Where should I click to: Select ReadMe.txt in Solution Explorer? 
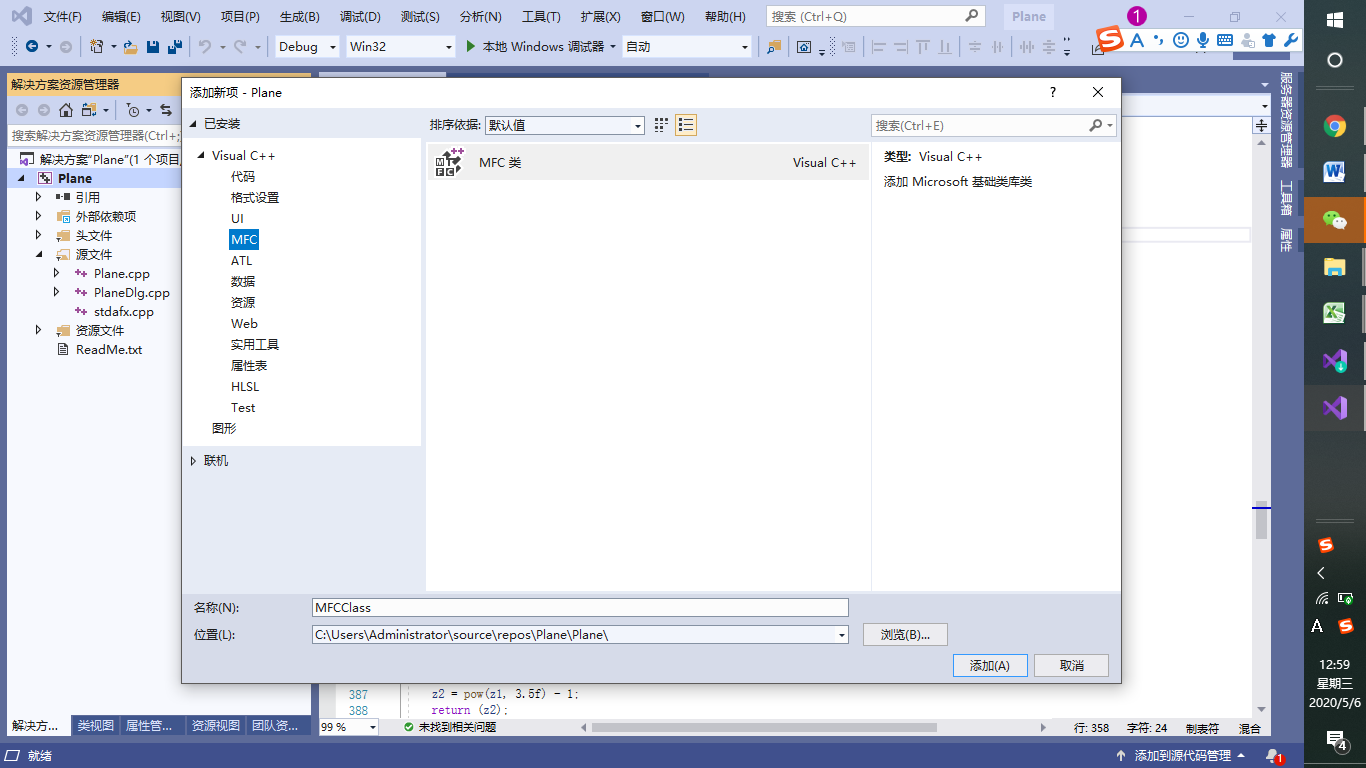point(109,350)
